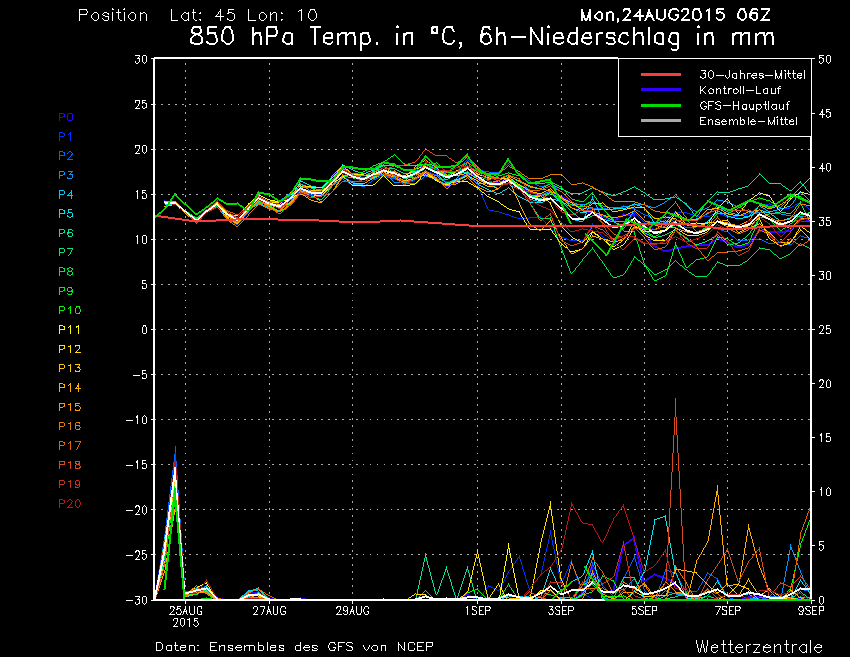Select the P3 member label
This screenshot has height=657, width=850.
(66, 175)
